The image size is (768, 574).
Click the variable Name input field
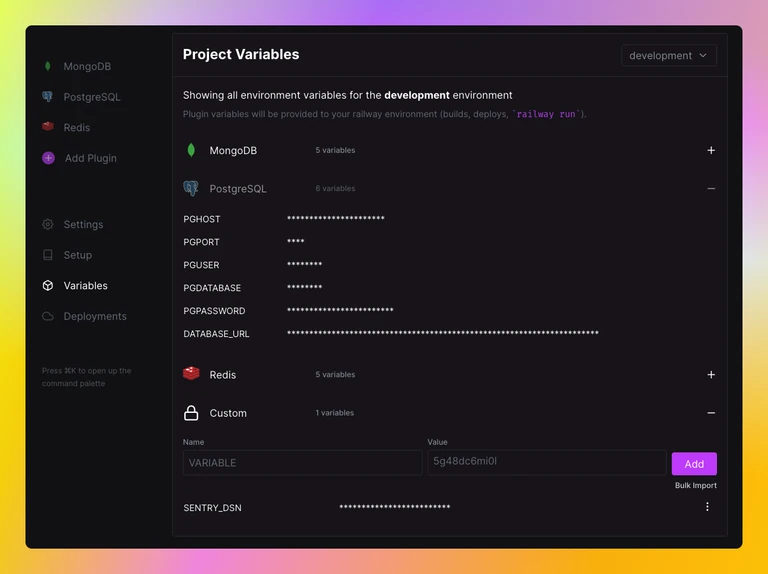tap(302, 463)
